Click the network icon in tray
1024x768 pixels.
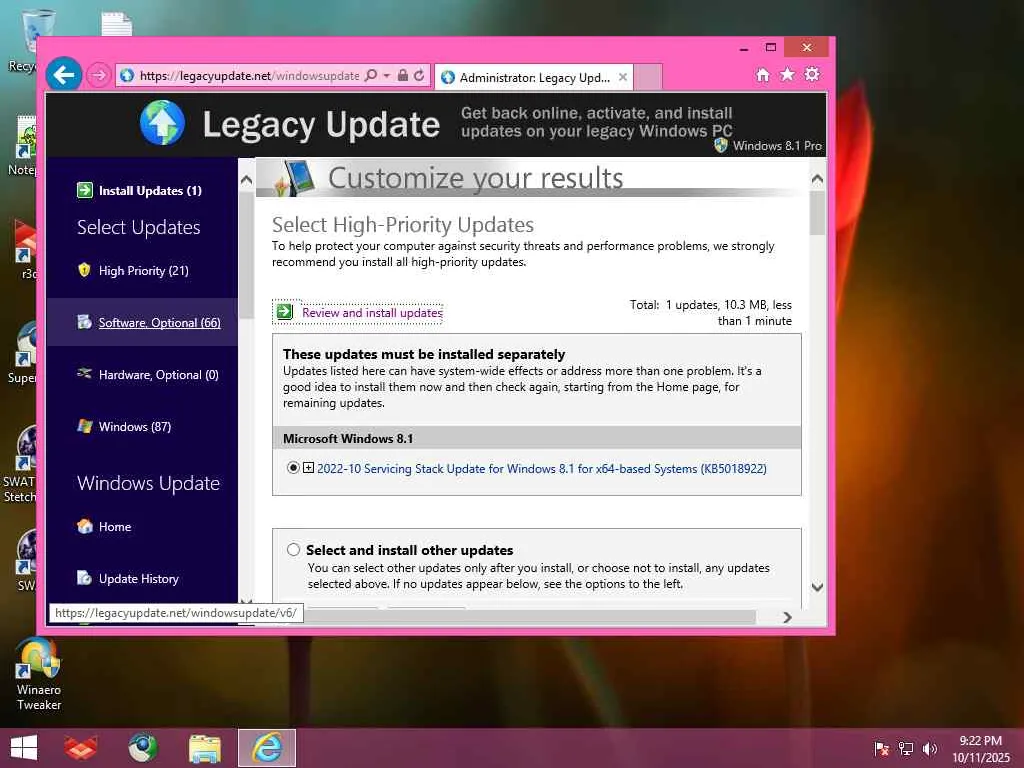tap(906, 748)
